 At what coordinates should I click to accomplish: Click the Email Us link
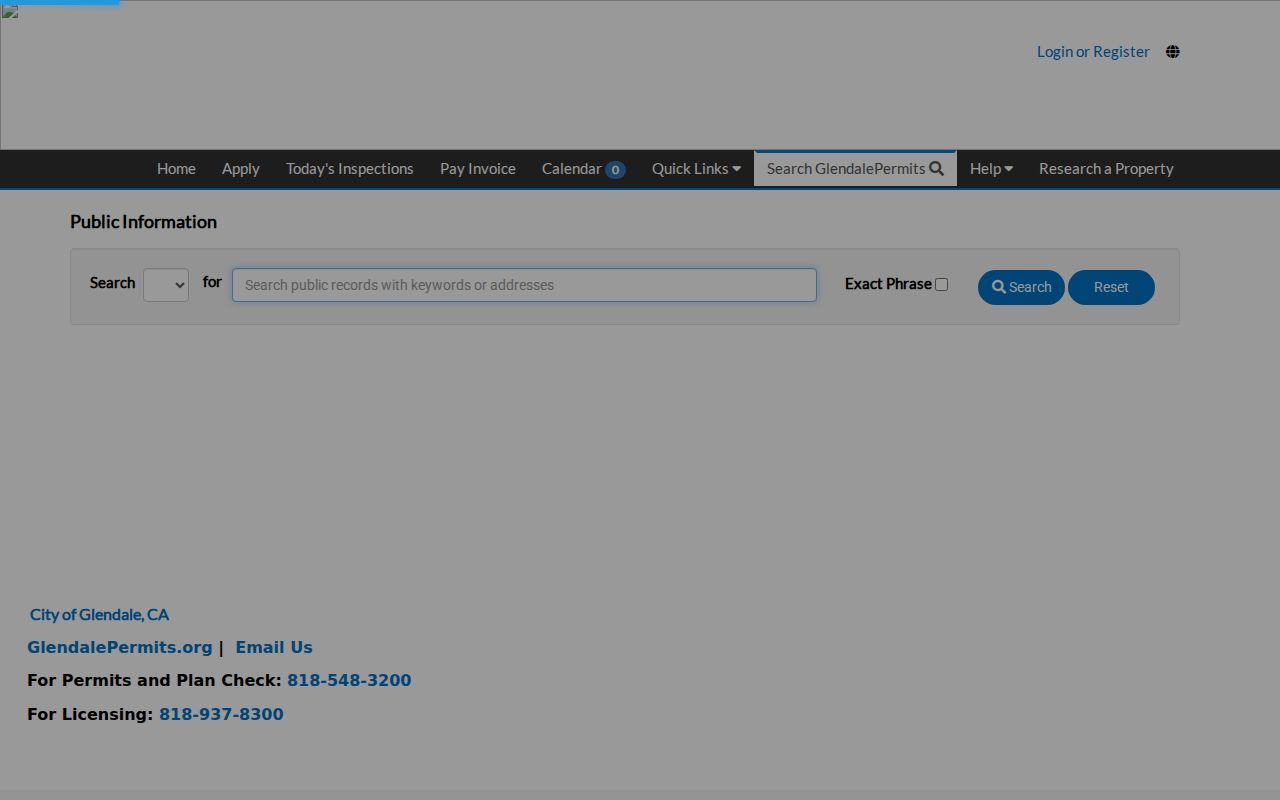click(274, 648)
